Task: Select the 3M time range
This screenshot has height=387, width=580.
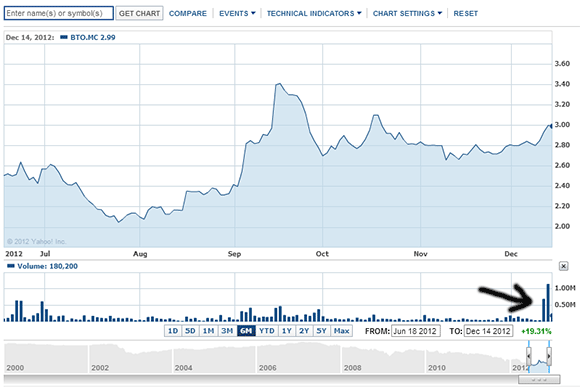Action: pos(227,331)
